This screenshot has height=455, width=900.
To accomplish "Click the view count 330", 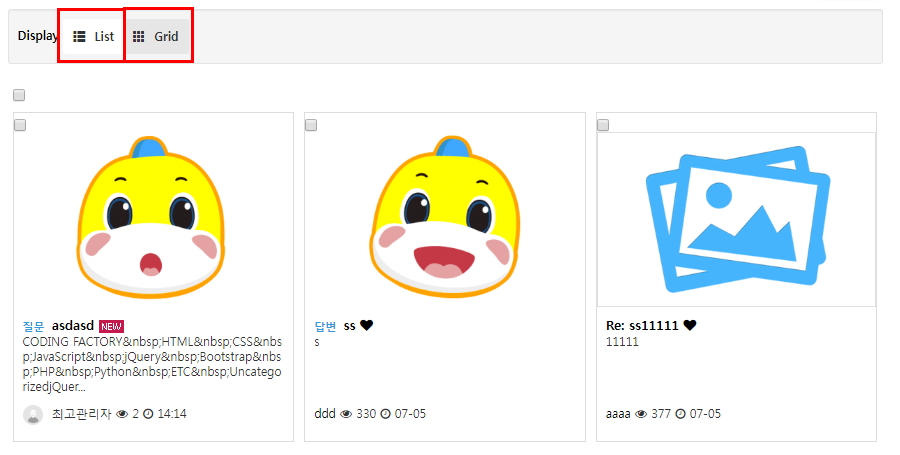I will pos(366,414).
